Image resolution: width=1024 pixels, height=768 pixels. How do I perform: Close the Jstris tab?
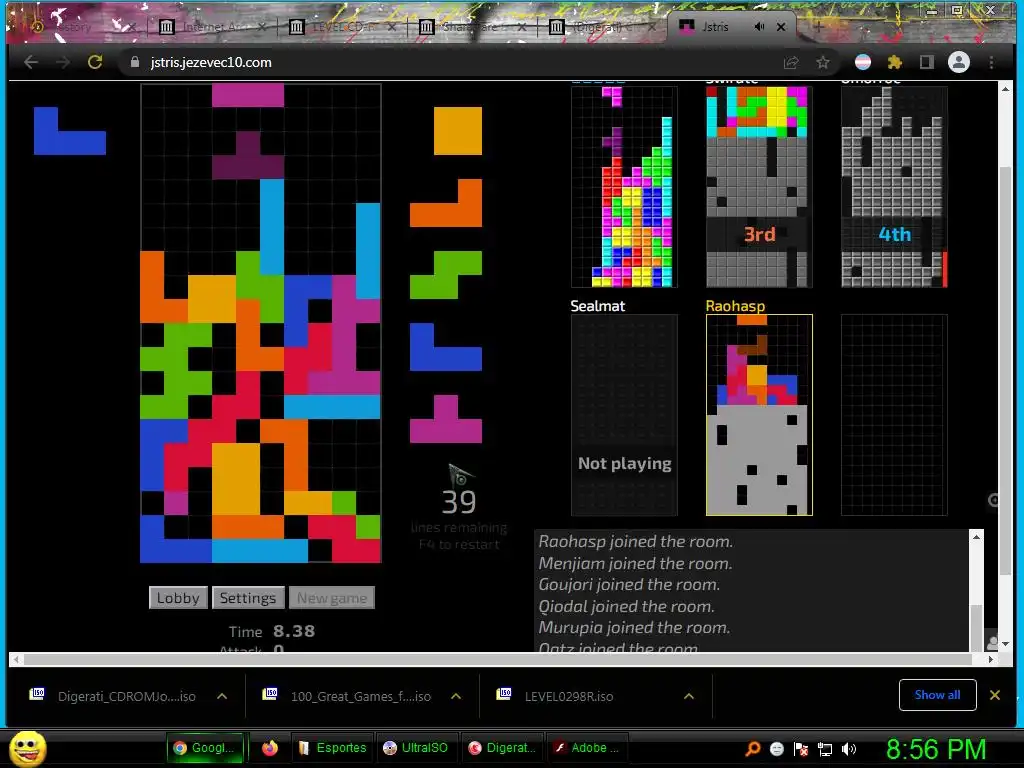click(x=781, y=27)
